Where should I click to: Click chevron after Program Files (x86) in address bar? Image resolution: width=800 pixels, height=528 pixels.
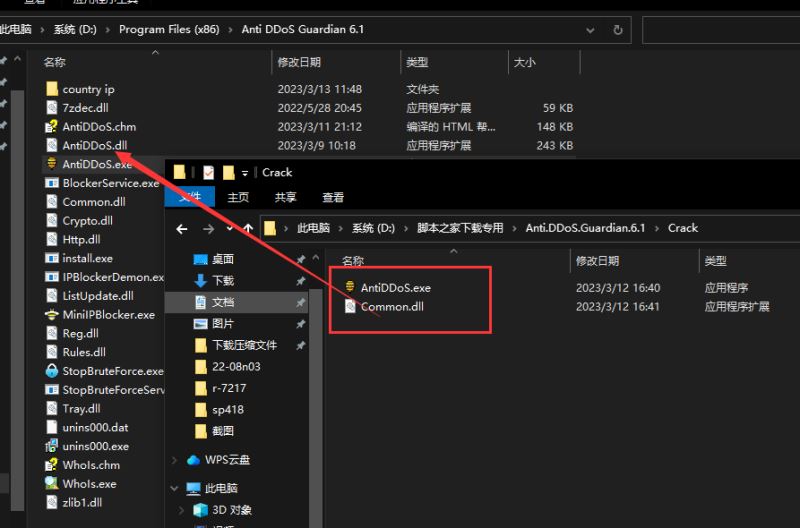click(x=231, y=30)
